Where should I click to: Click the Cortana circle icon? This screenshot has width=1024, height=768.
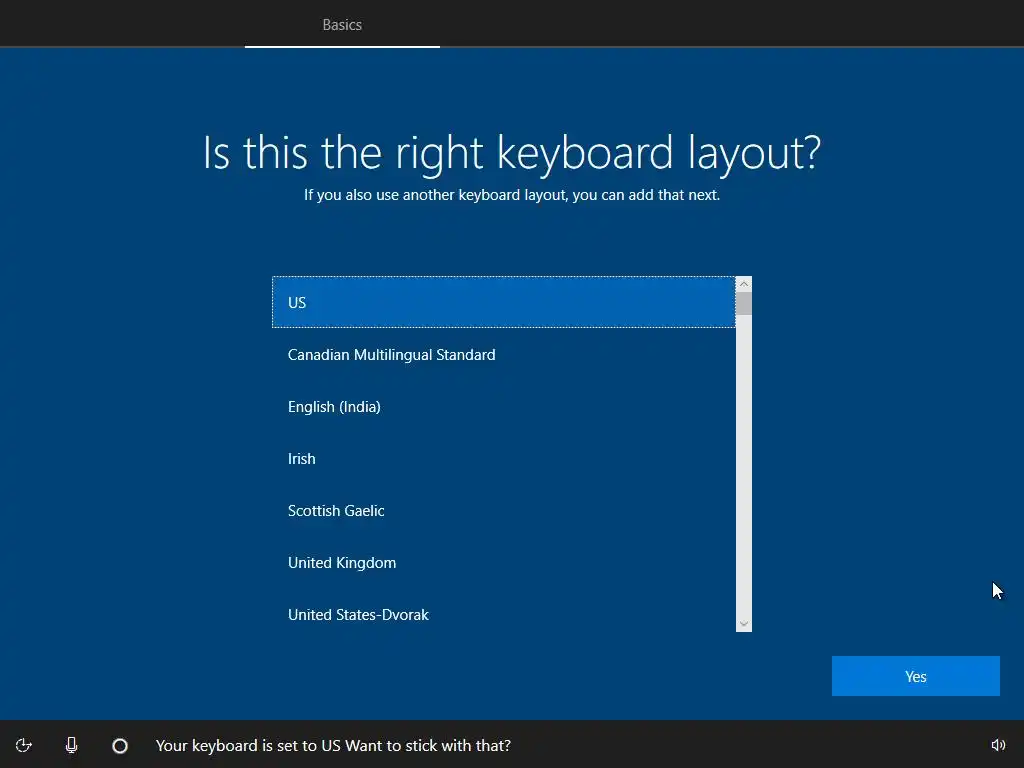(120, 745)
